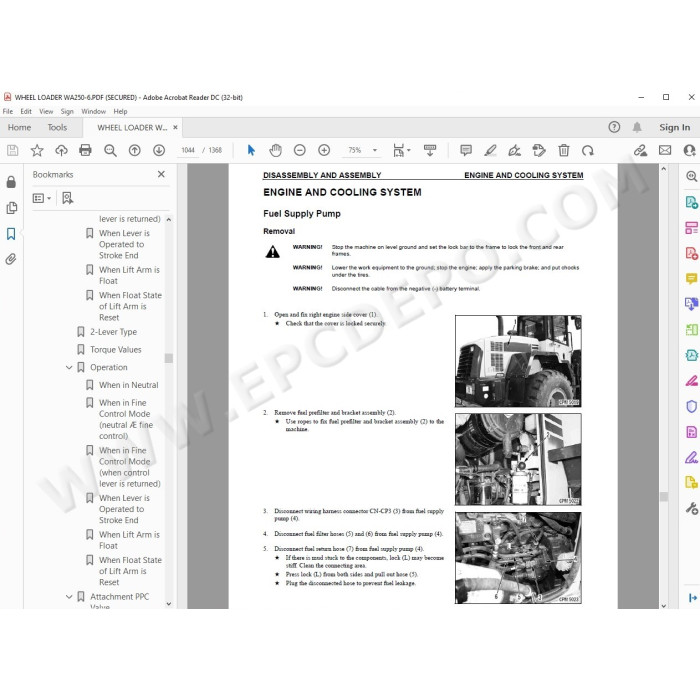Zoom in with plus button
This screenshot has width=700, height=700.
pos(324,150)
